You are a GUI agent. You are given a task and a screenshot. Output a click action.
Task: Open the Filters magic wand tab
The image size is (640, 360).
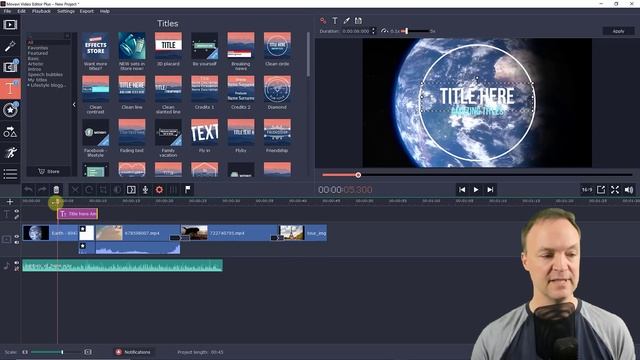10,46
